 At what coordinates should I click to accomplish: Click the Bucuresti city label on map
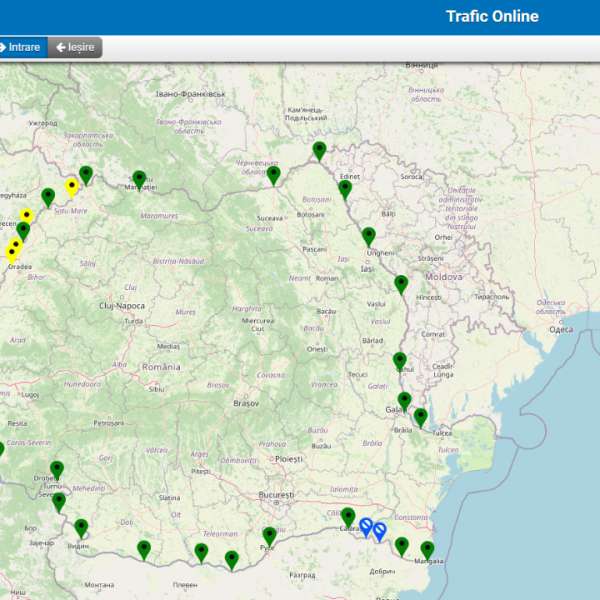click(276, 495)
